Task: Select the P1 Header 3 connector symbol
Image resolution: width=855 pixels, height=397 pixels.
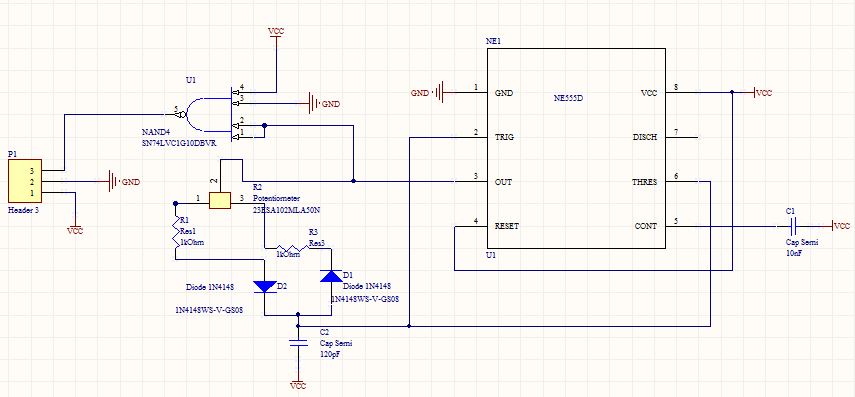Action: click(25, 181)
